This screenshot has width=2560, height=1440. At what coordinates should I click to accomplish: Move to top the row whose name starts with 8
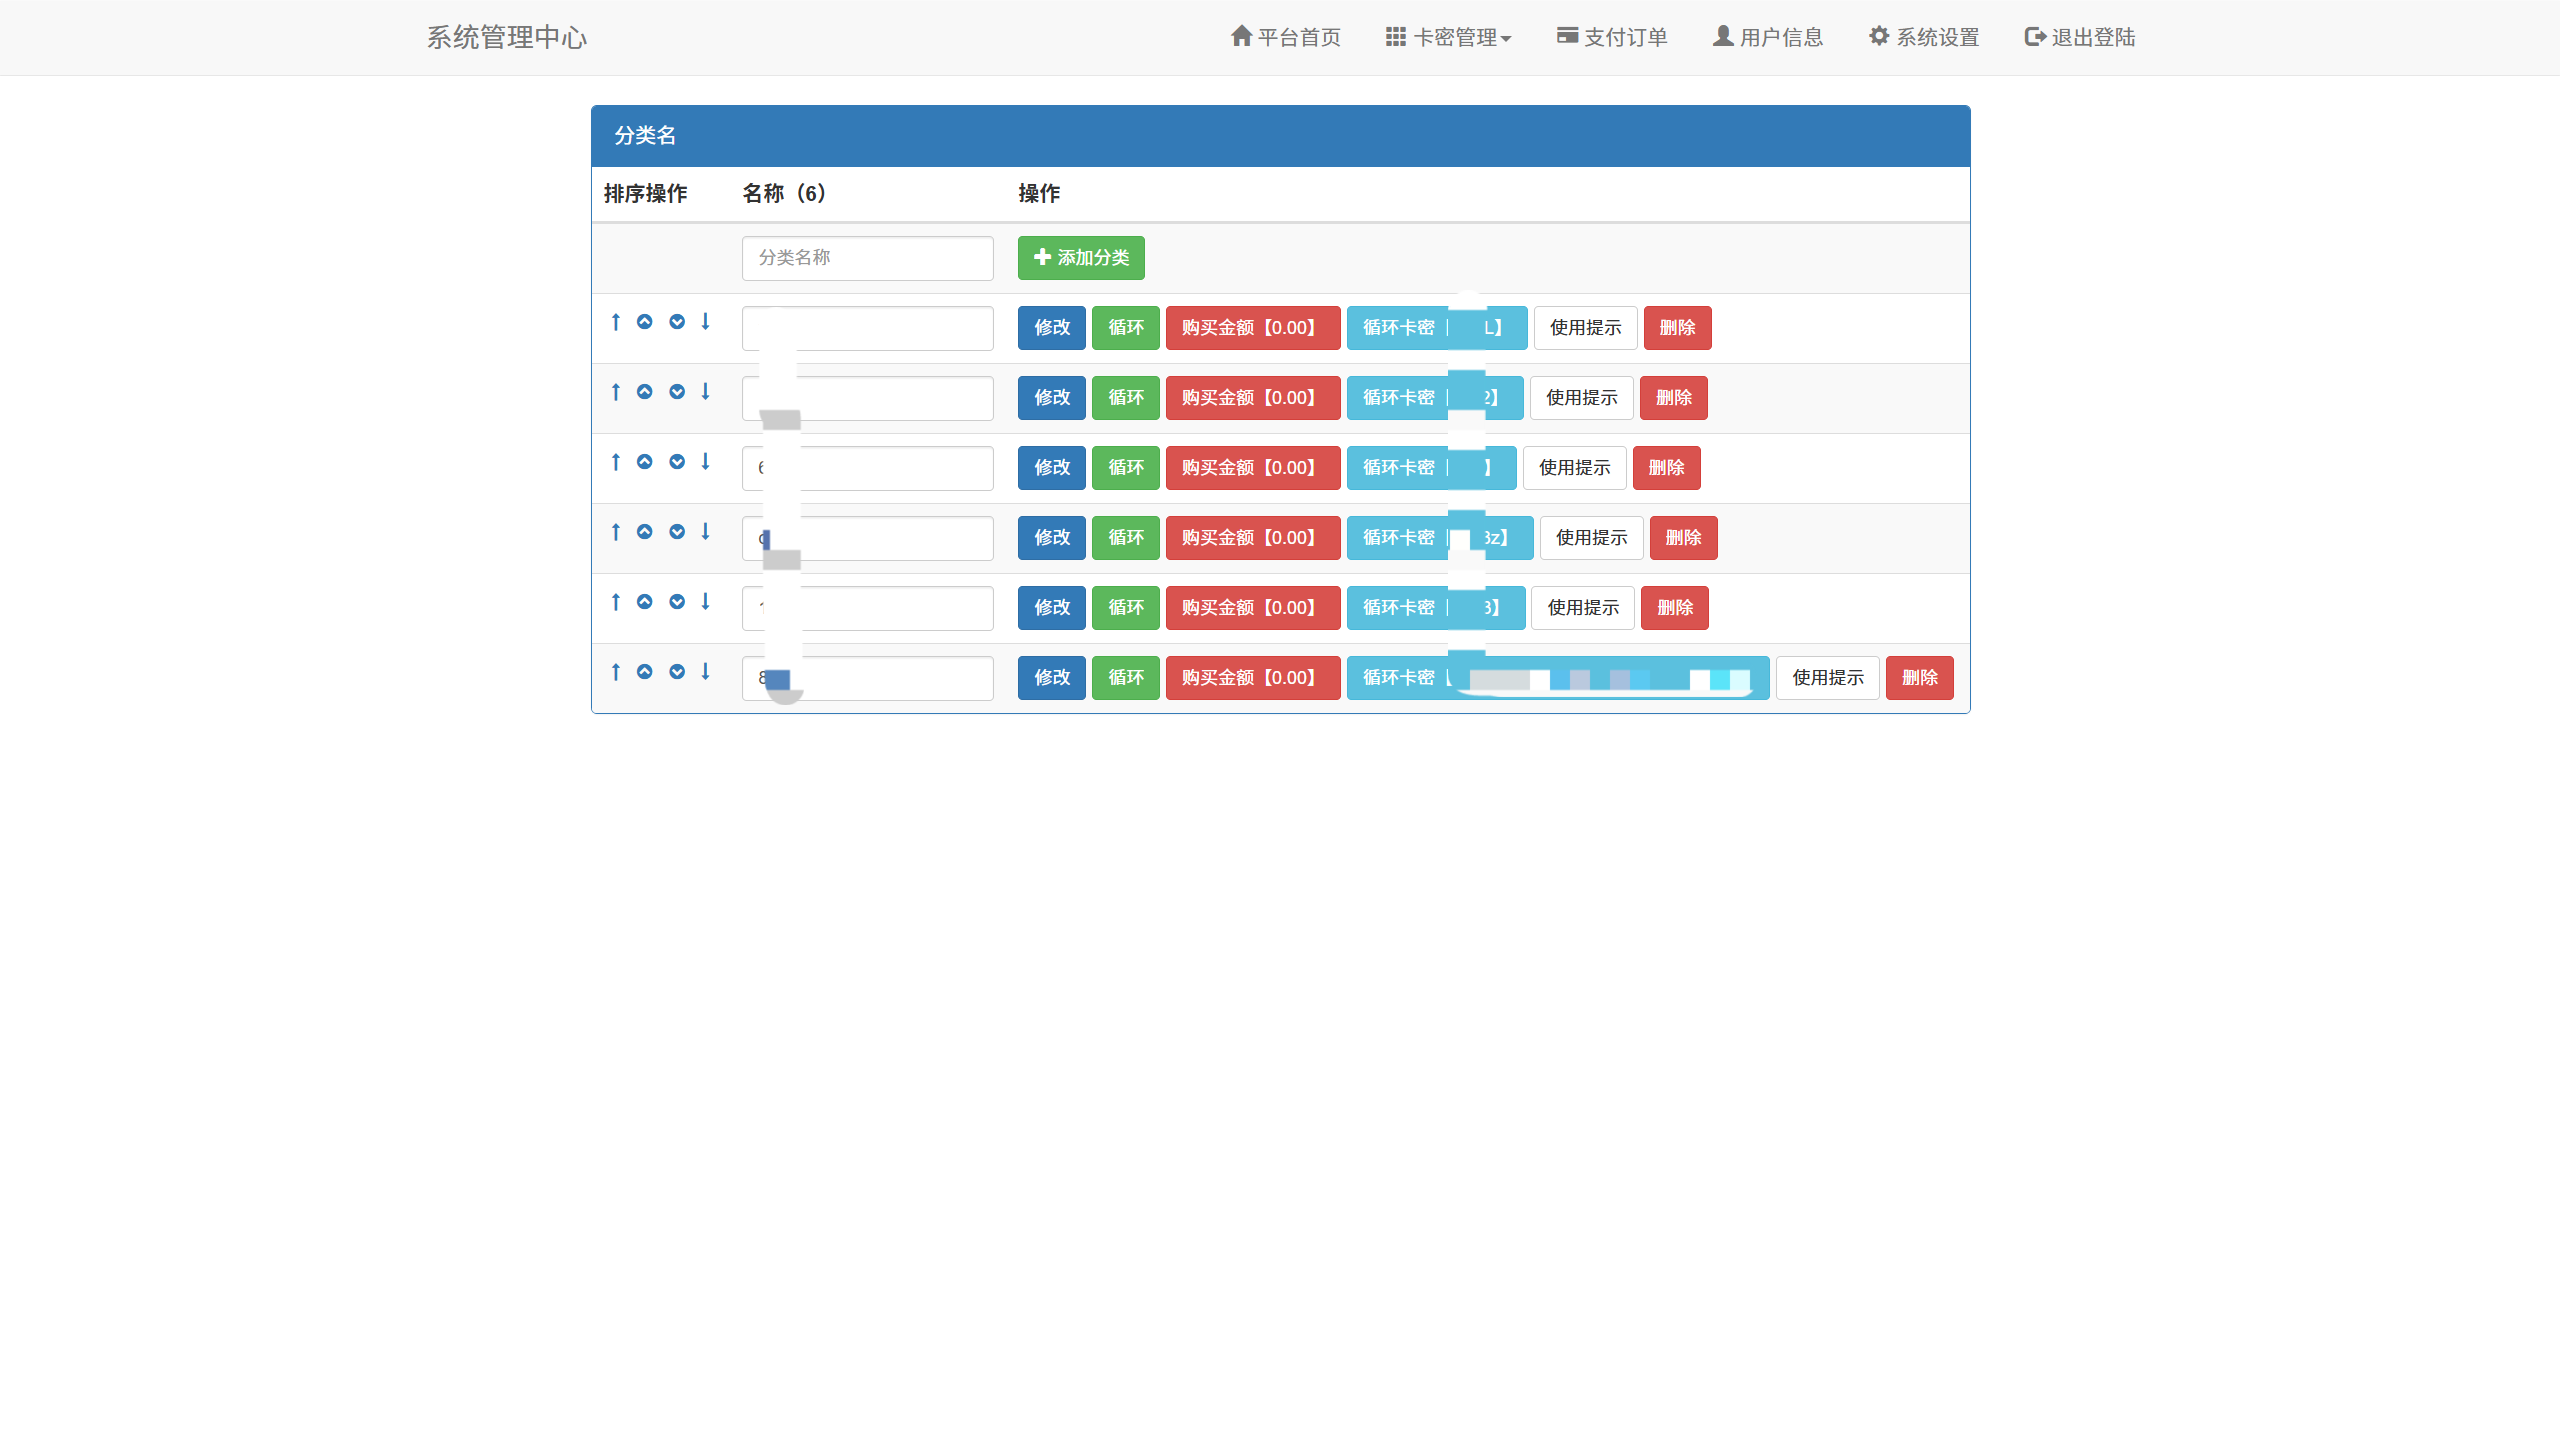[616, 672]
